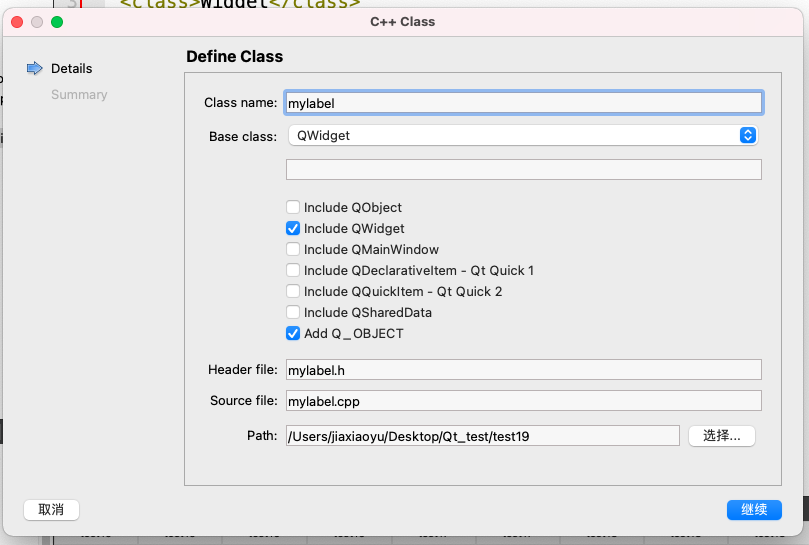The height and width of the screenshot is (545, 809).
Task: Click the 继续 continue button
Action: click(x=754, y=510)
